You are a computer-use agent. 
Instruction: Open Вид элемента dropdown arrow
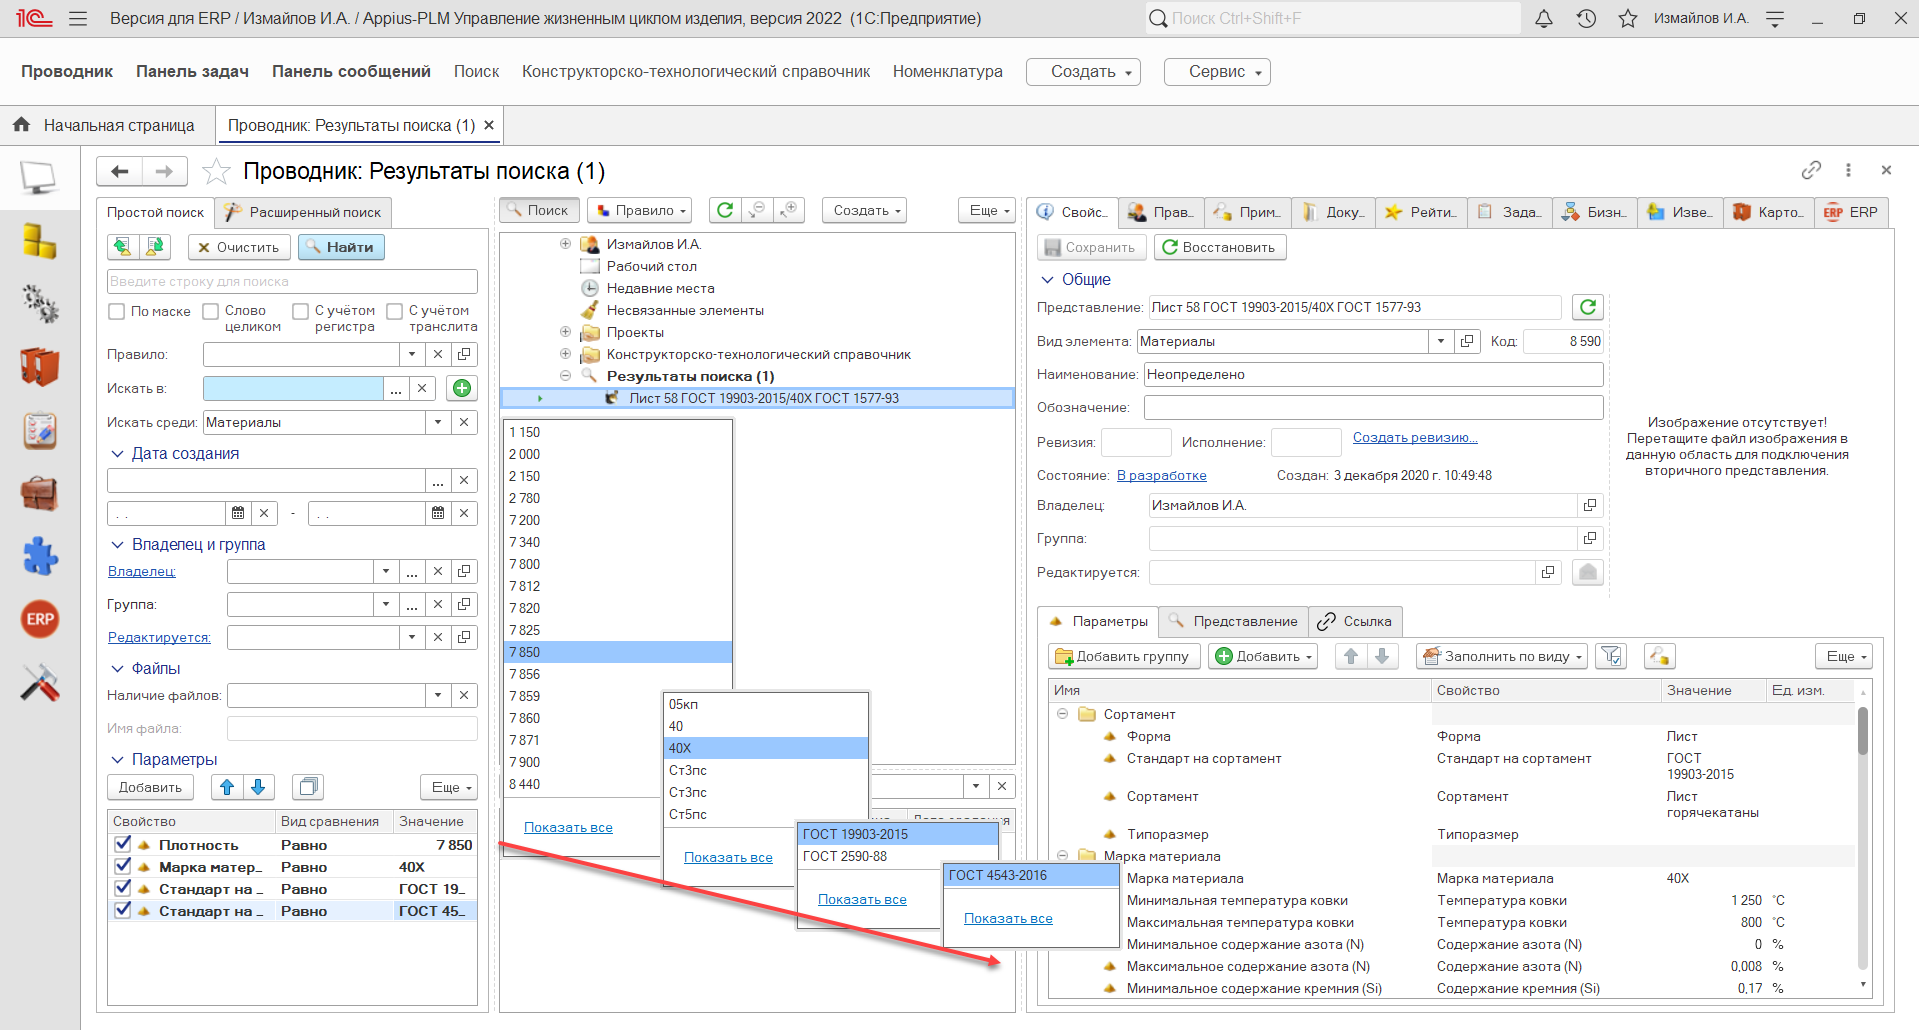1441,341
